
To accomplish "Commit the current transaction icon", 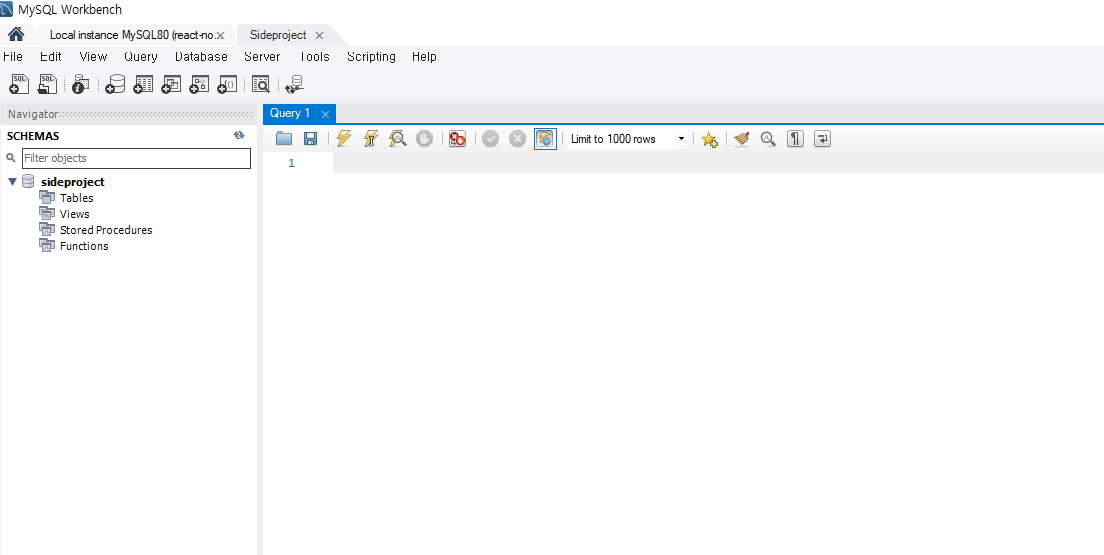I will 491,139.
